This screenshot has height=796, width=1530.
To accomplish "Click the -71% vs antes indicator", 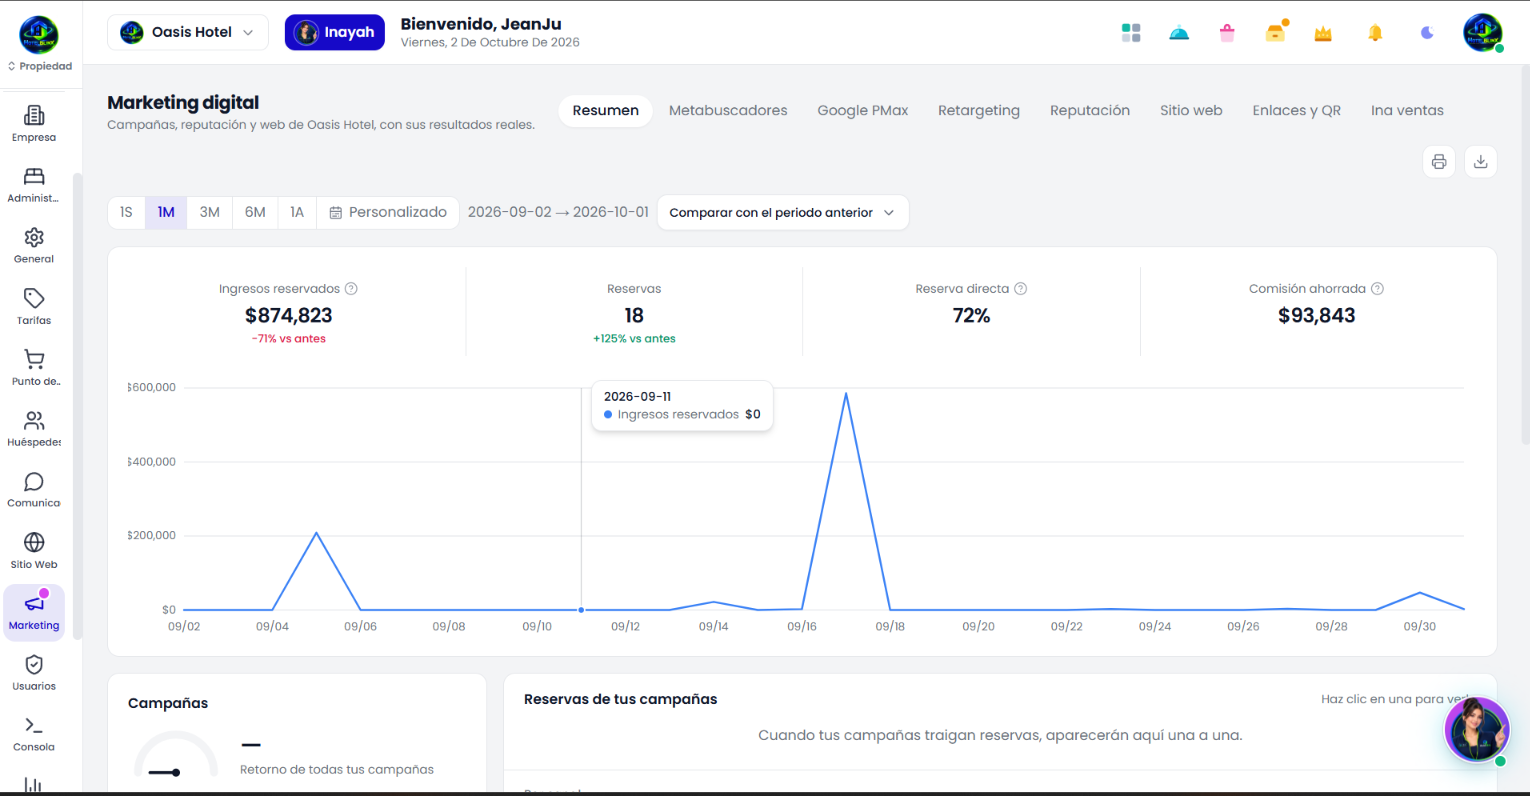I will pyautogui.click(x=289, y=339).
